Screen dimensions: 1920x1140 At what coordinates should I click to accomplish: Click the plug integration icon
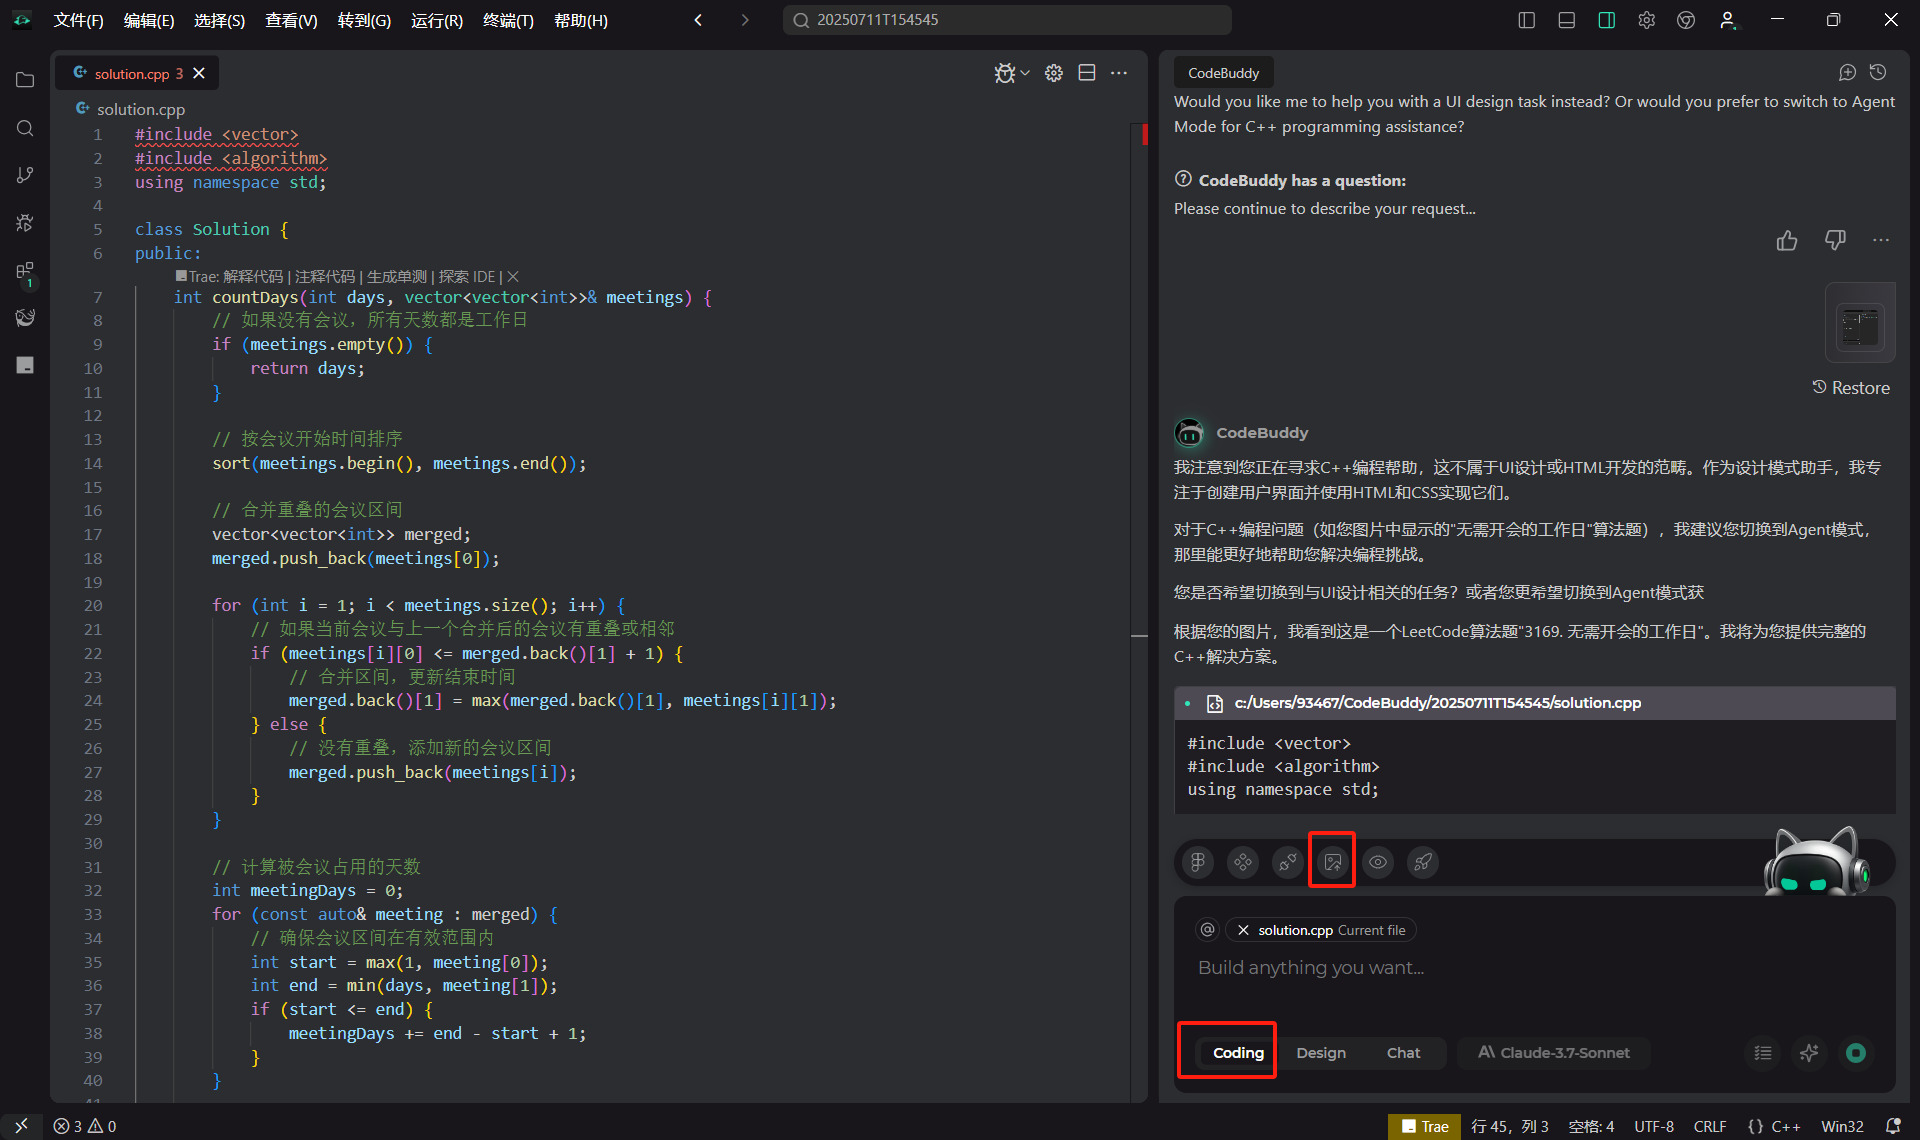1287,861
